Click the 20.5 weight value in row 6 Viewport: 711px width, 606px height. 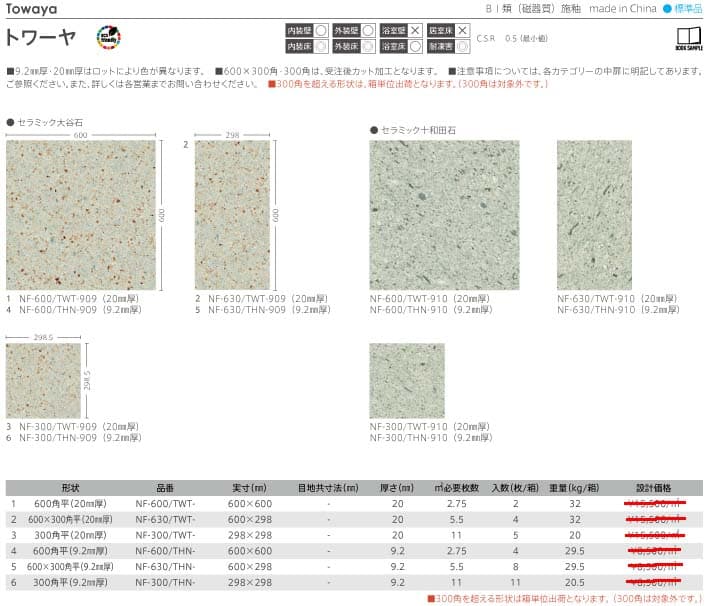pos(575,582)
